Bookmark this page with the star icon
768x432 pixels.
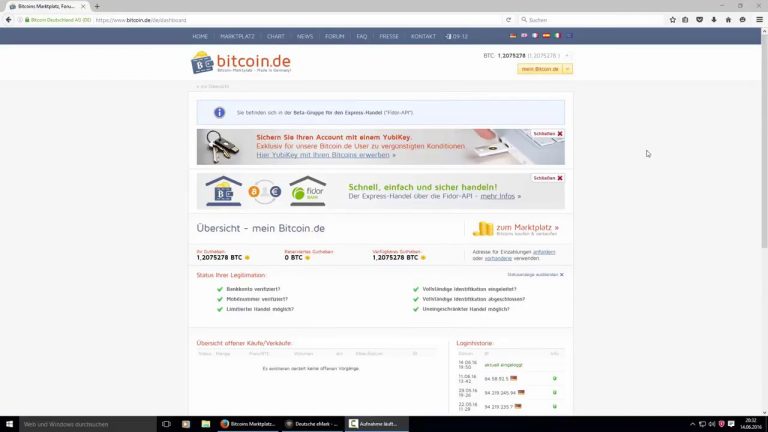tap(672, 20)
